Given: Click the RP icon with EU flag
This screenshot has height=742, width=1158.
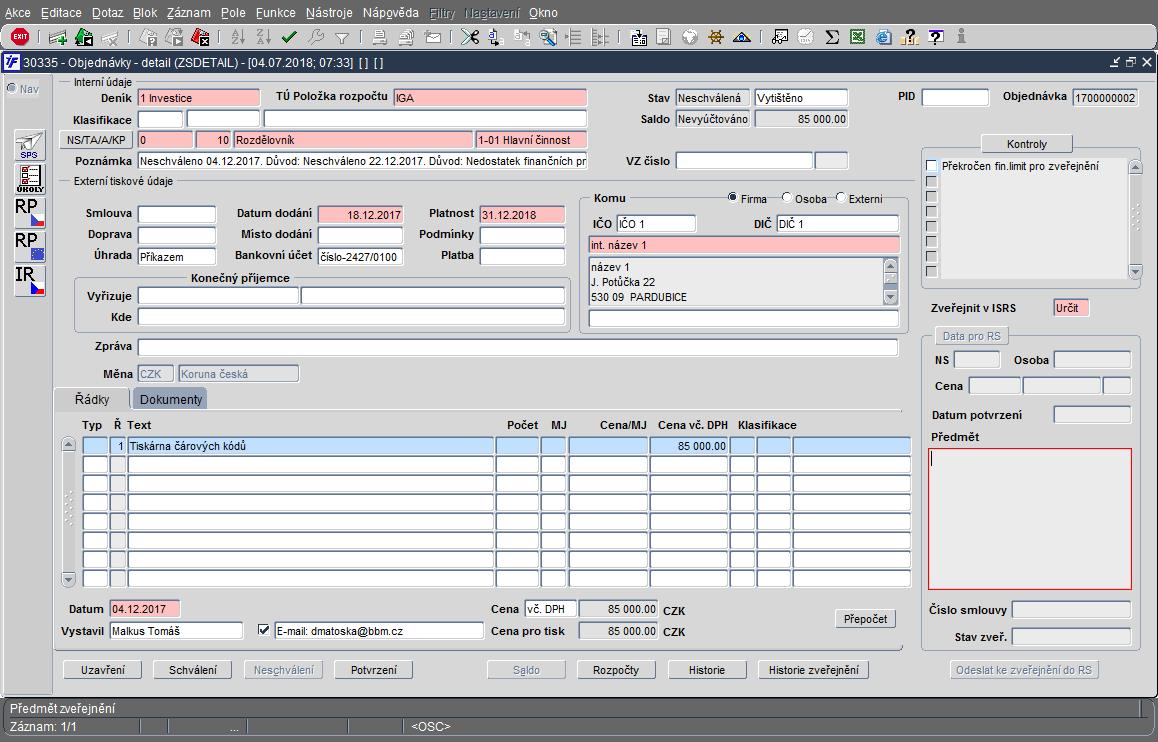Looking at the screenshot, I should (30, 247).
